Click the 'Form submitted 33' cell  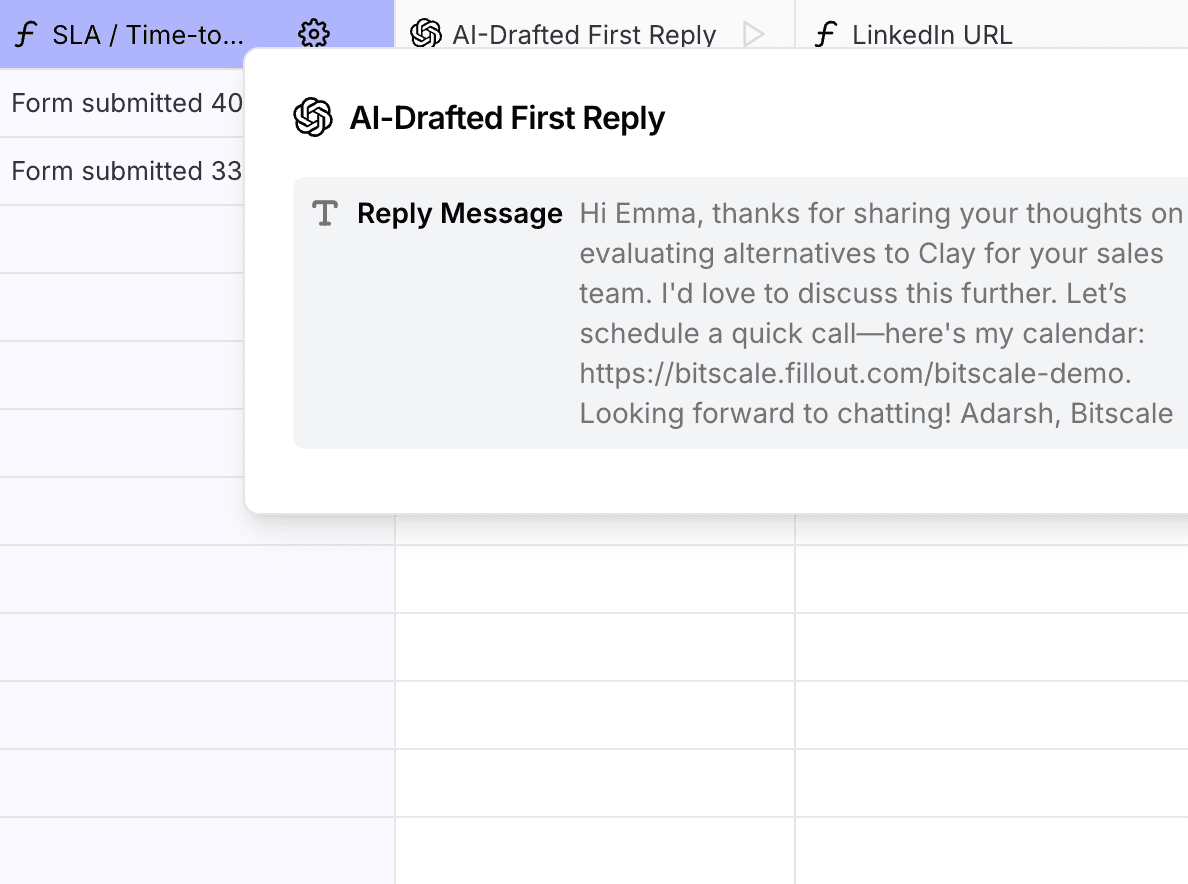pos(122,171)
